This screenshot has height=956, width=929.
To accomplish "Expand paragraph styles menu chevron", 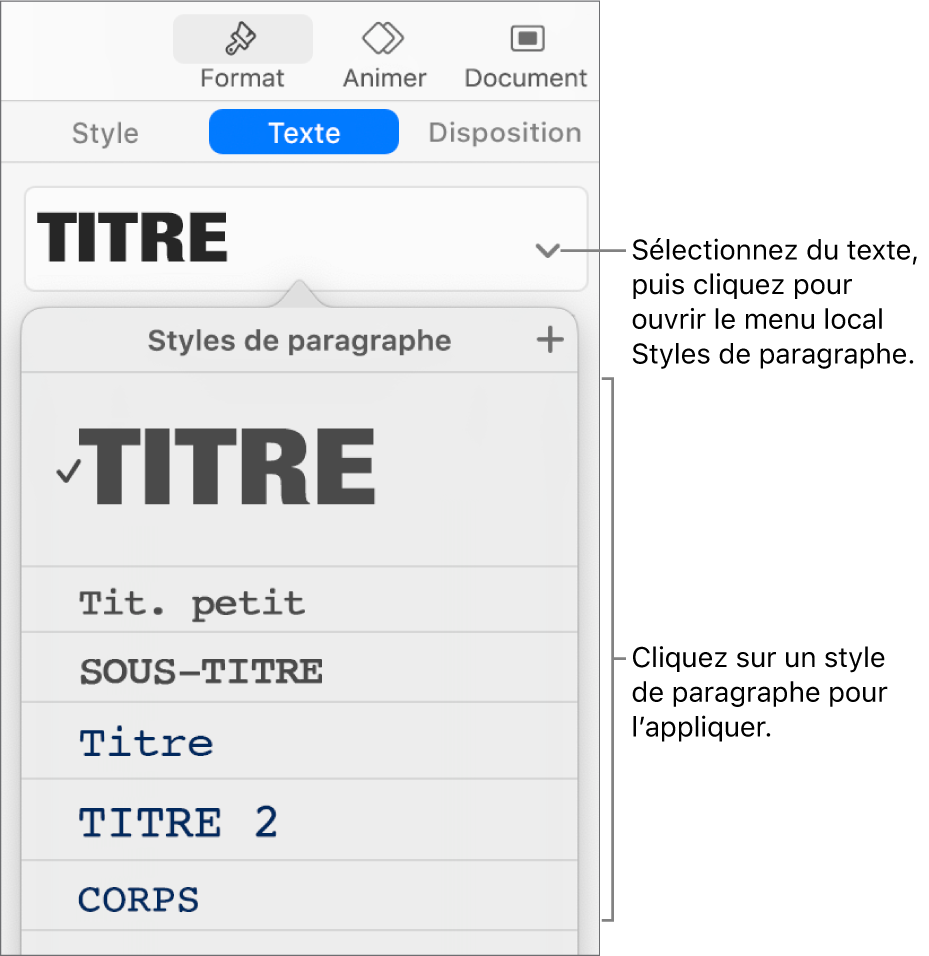I will 547,251.
